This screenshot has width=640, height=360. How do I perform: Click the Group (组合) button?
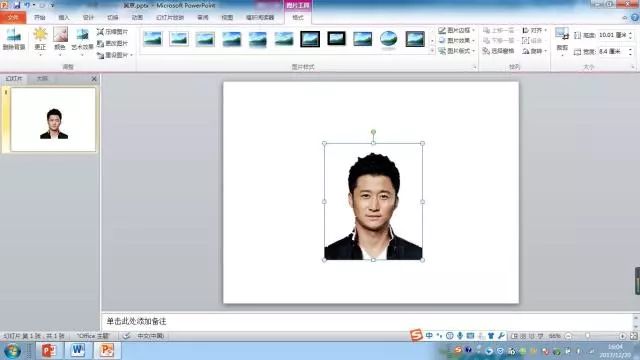pos(532,40)
